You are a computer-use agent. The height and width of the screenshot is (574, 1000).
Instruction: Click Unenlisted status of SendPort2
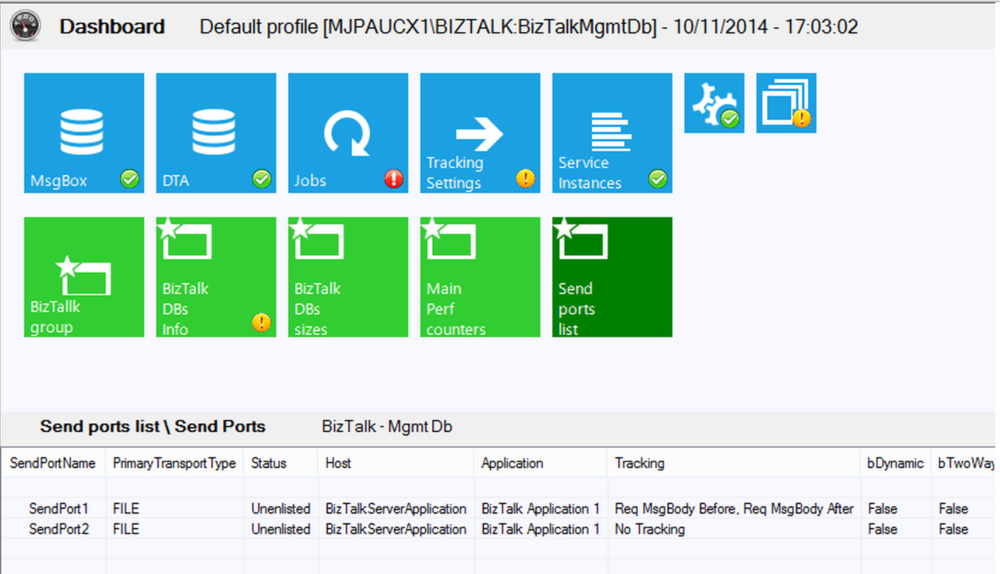[281, 529]
